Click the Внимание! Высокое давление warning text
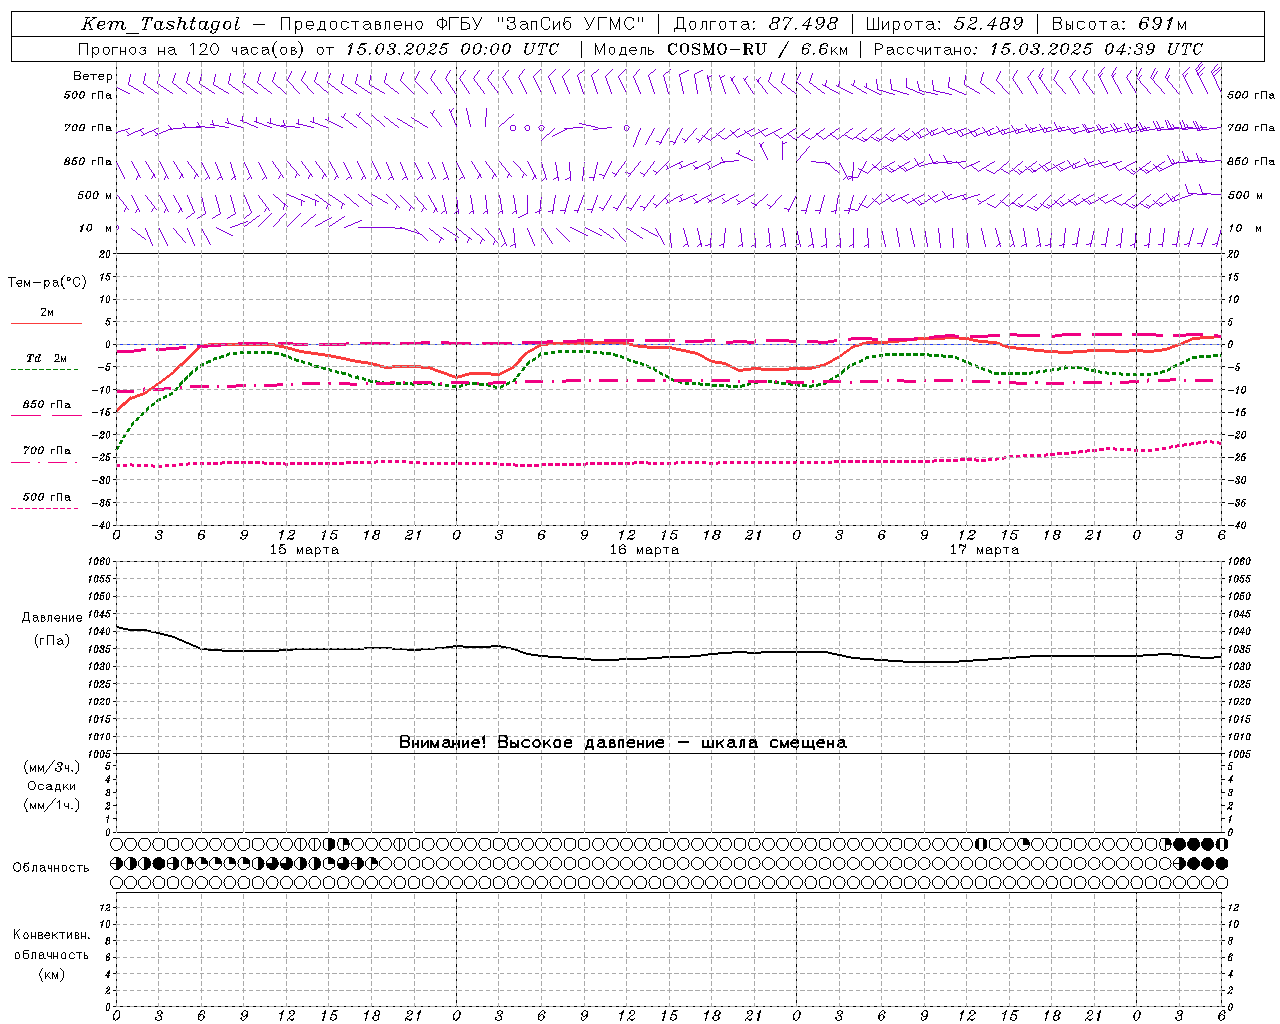 pos(623,743)
